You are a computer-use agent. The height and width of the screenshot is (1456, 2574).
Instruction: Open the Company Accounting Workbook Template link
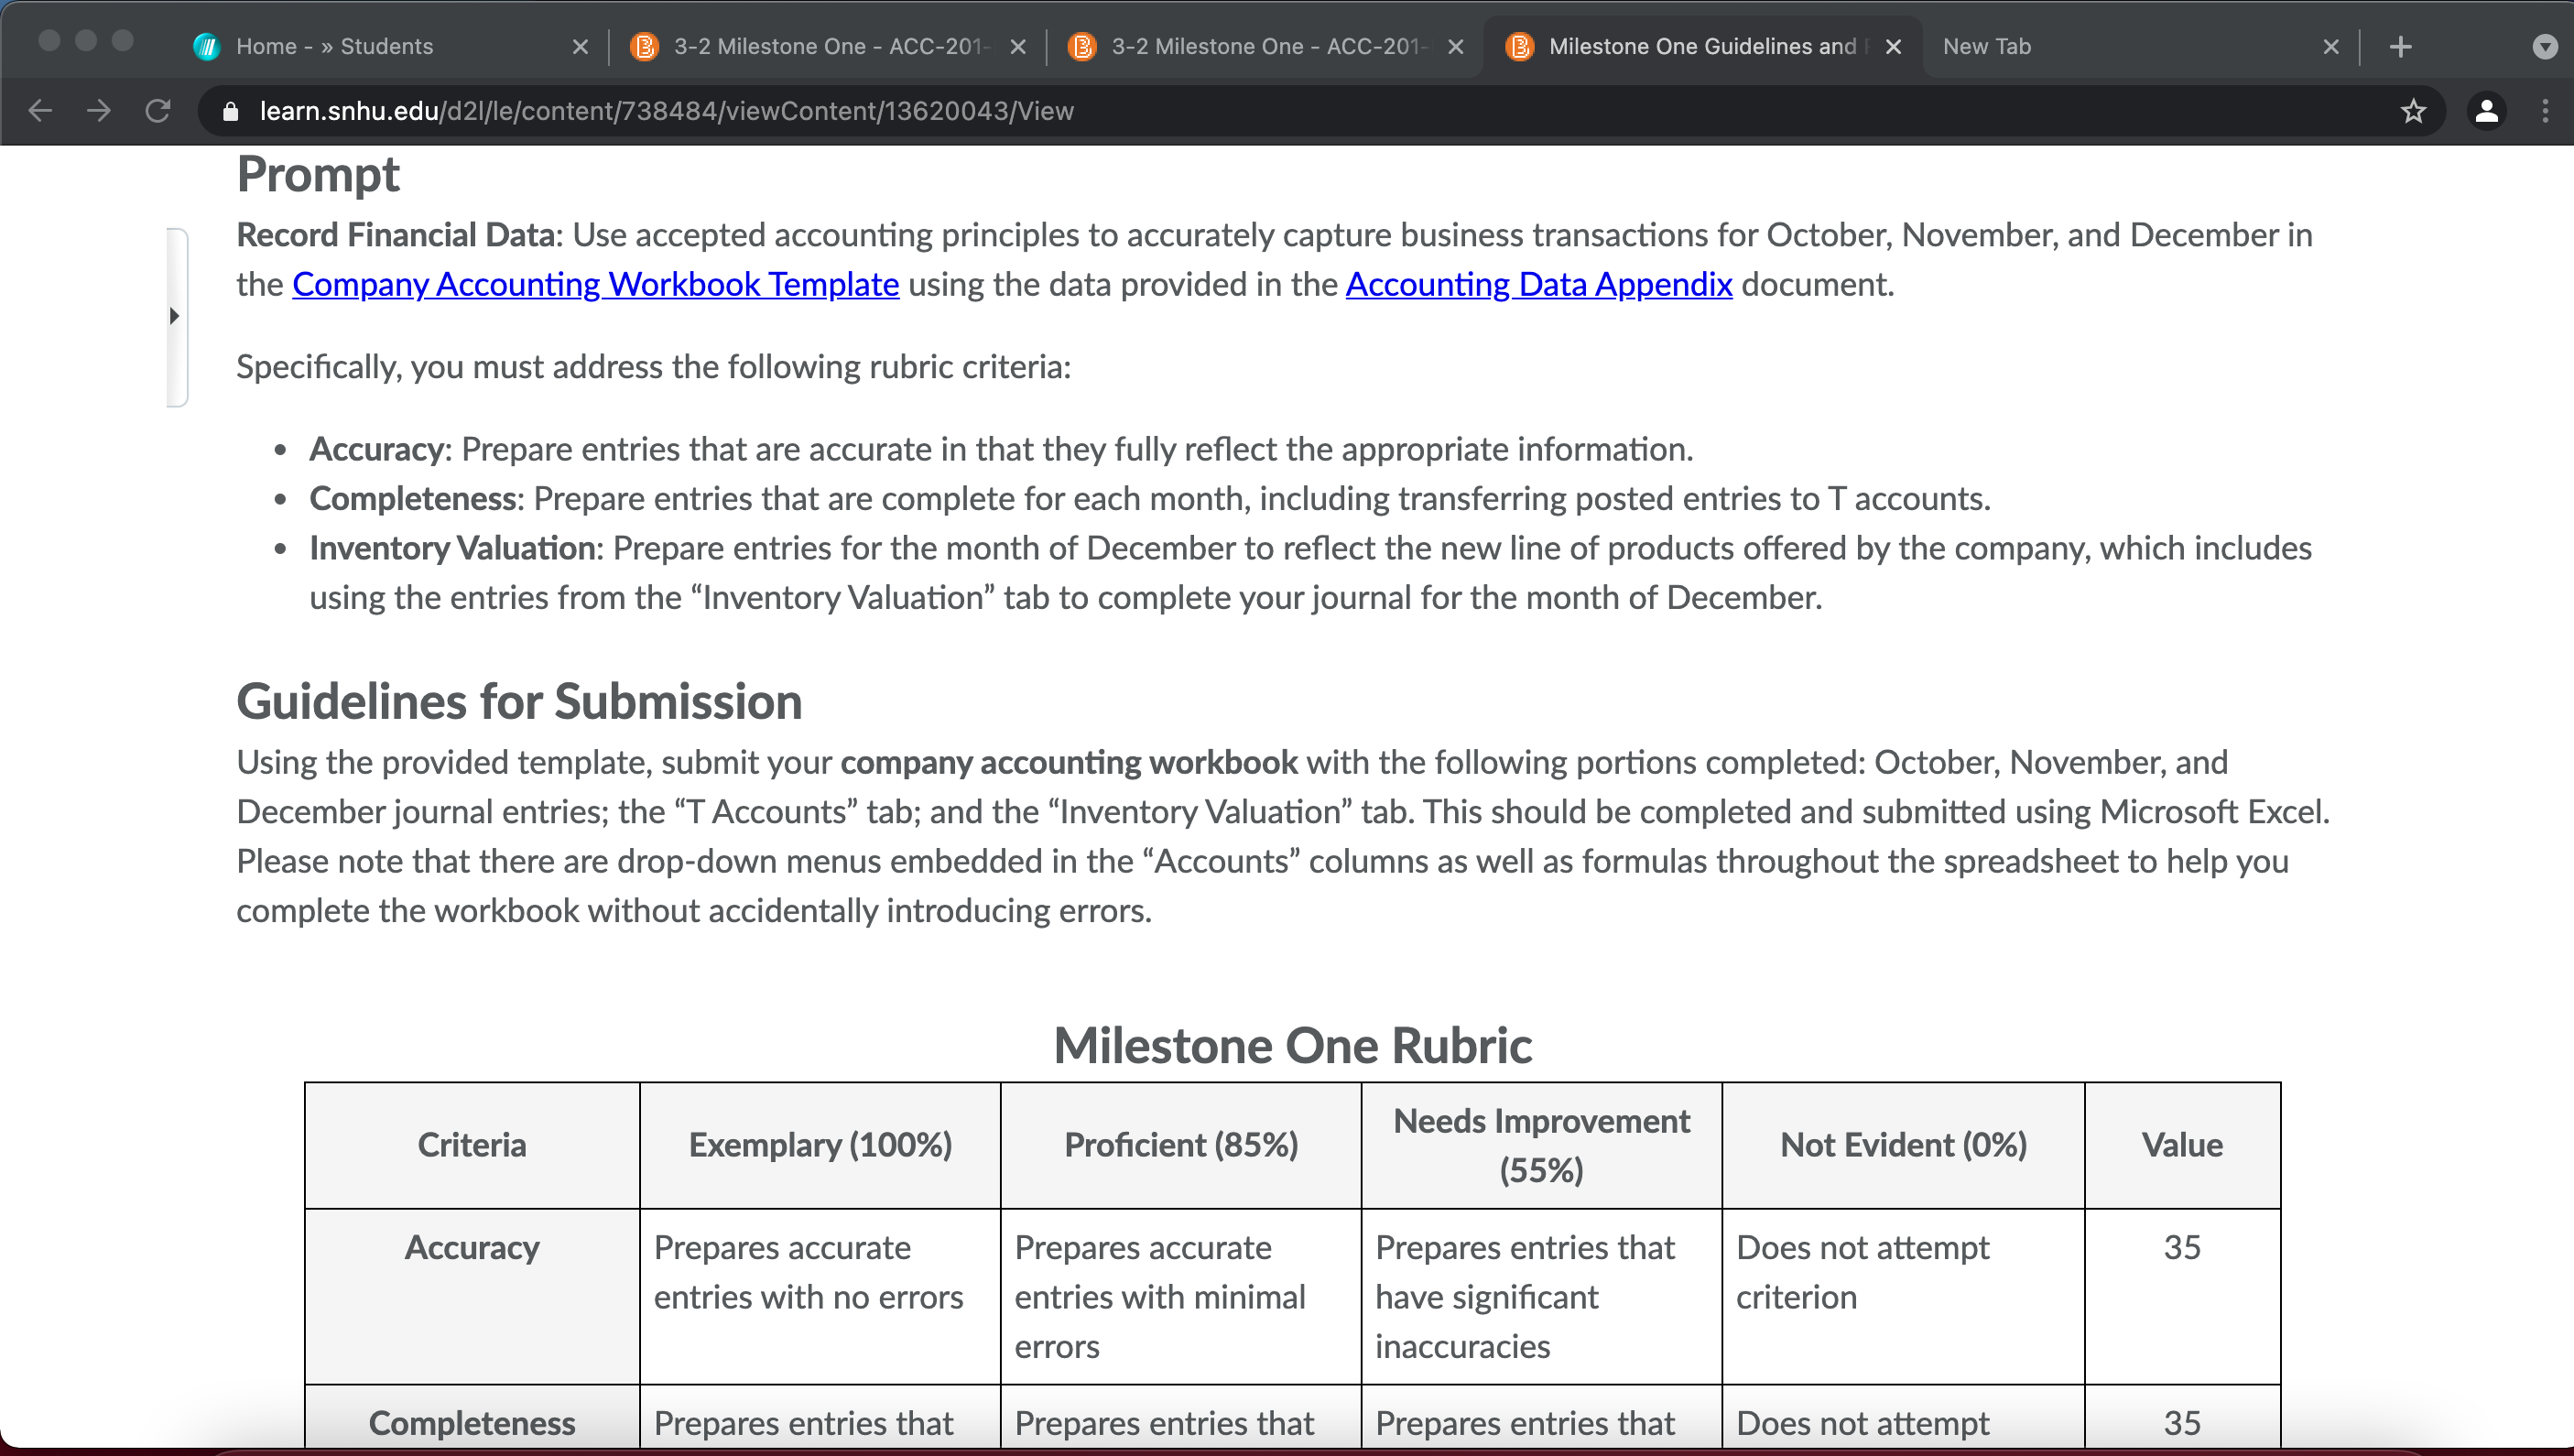point(595,284)
